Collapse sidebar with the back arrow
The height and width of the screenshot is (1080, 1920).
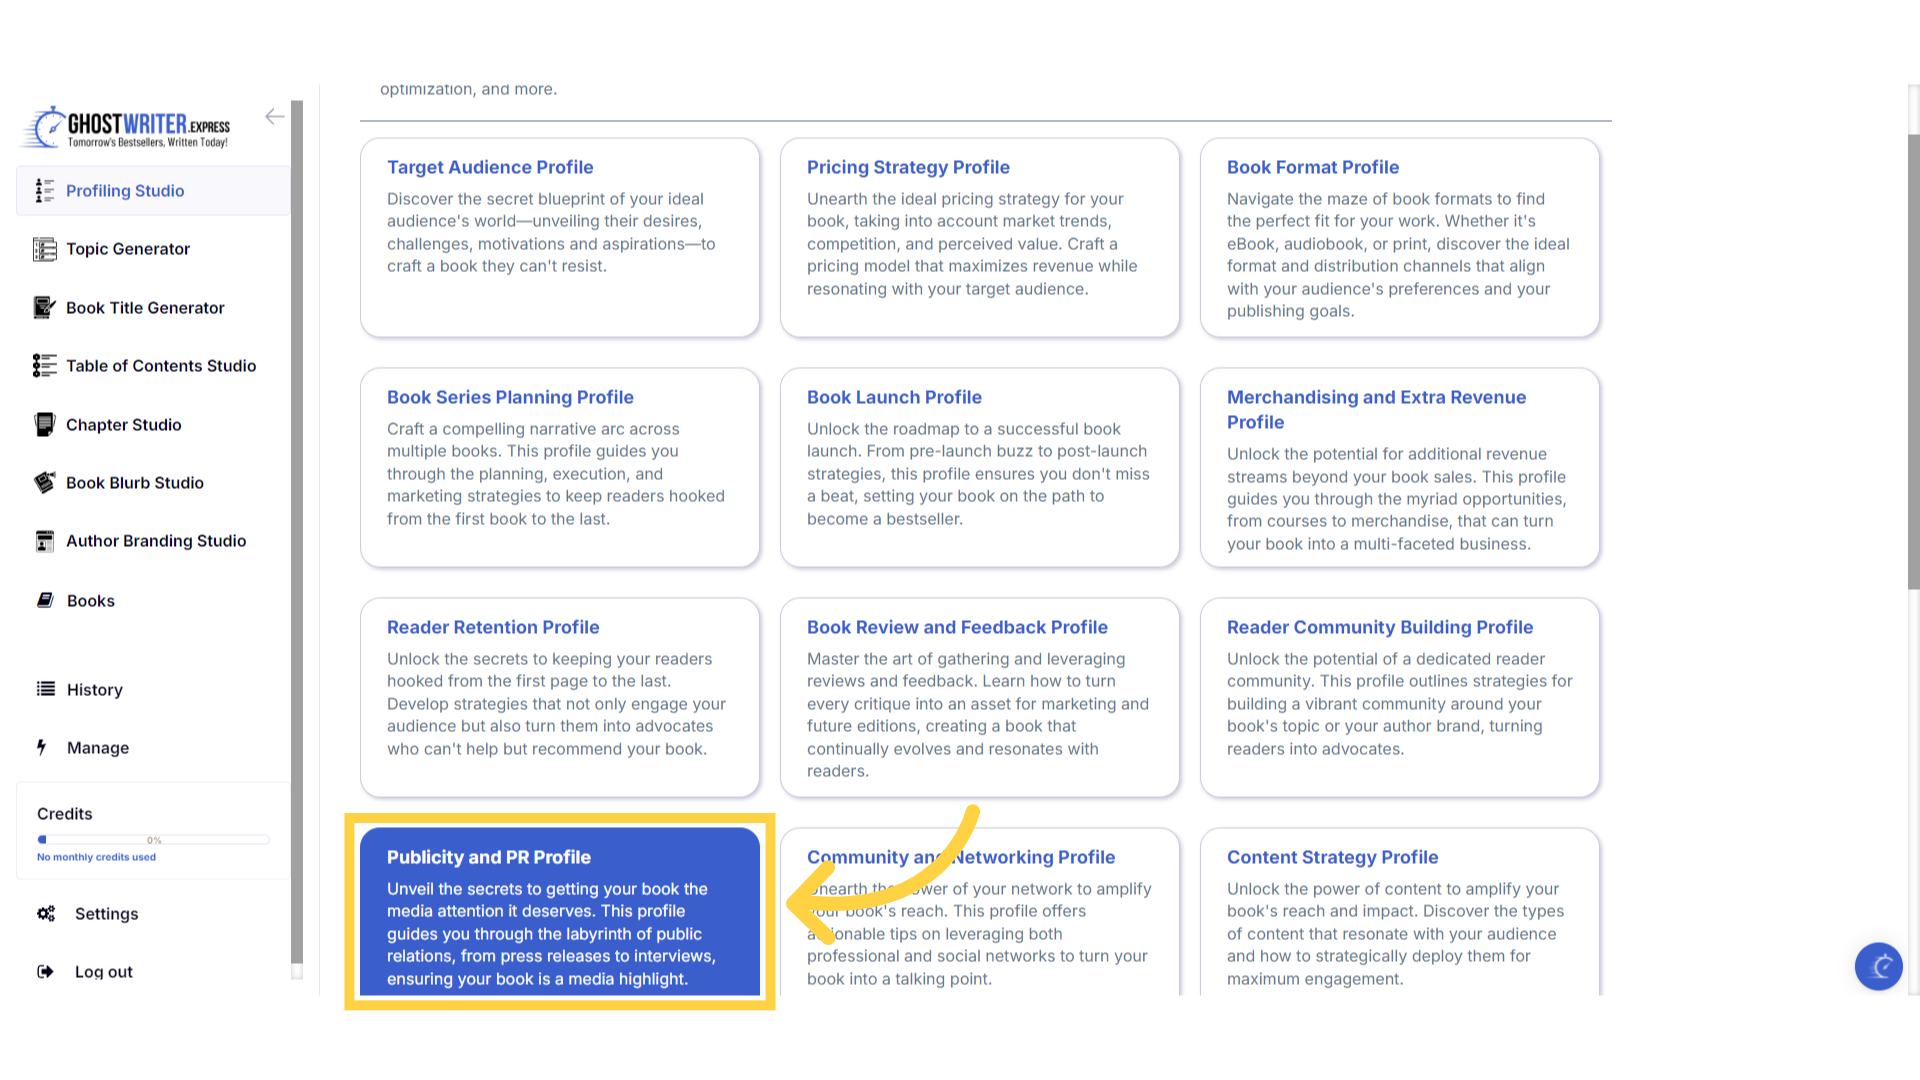274,117
